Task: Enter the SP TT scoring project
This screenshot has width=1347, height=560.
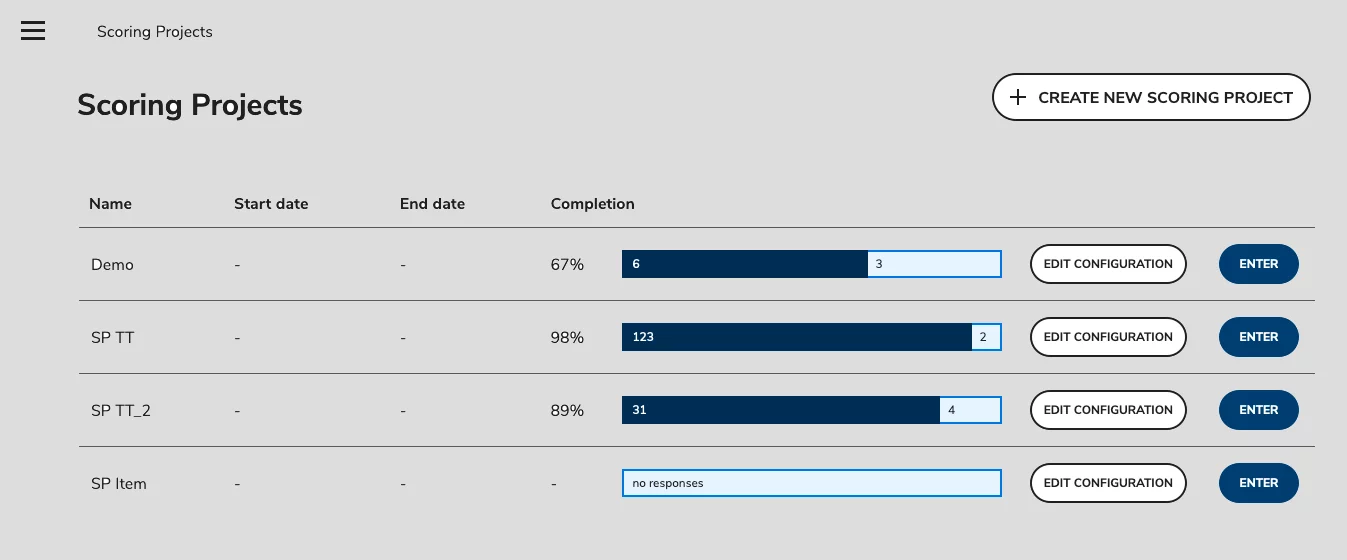Action: coord(1258,337)
